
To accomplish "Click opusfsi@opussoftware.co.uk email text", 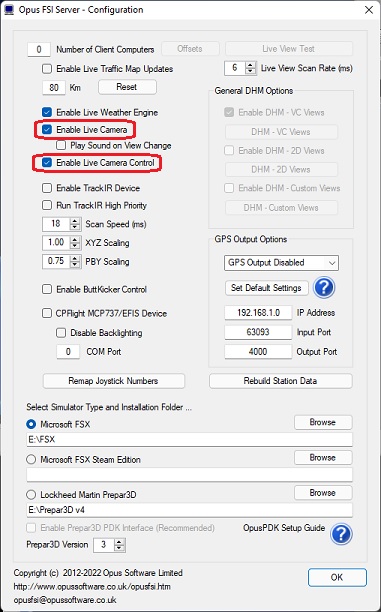I will click(65, 600).
